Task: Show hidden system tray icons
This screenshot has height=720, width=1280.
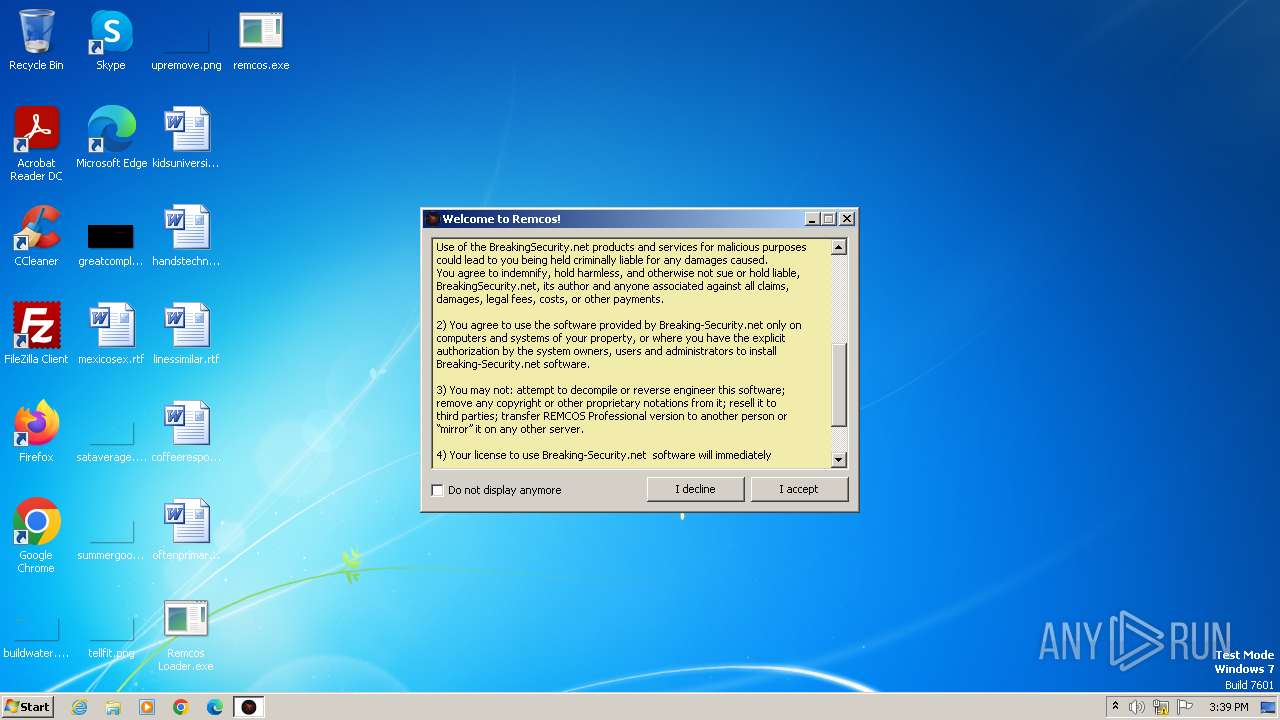Action: 1115,707
